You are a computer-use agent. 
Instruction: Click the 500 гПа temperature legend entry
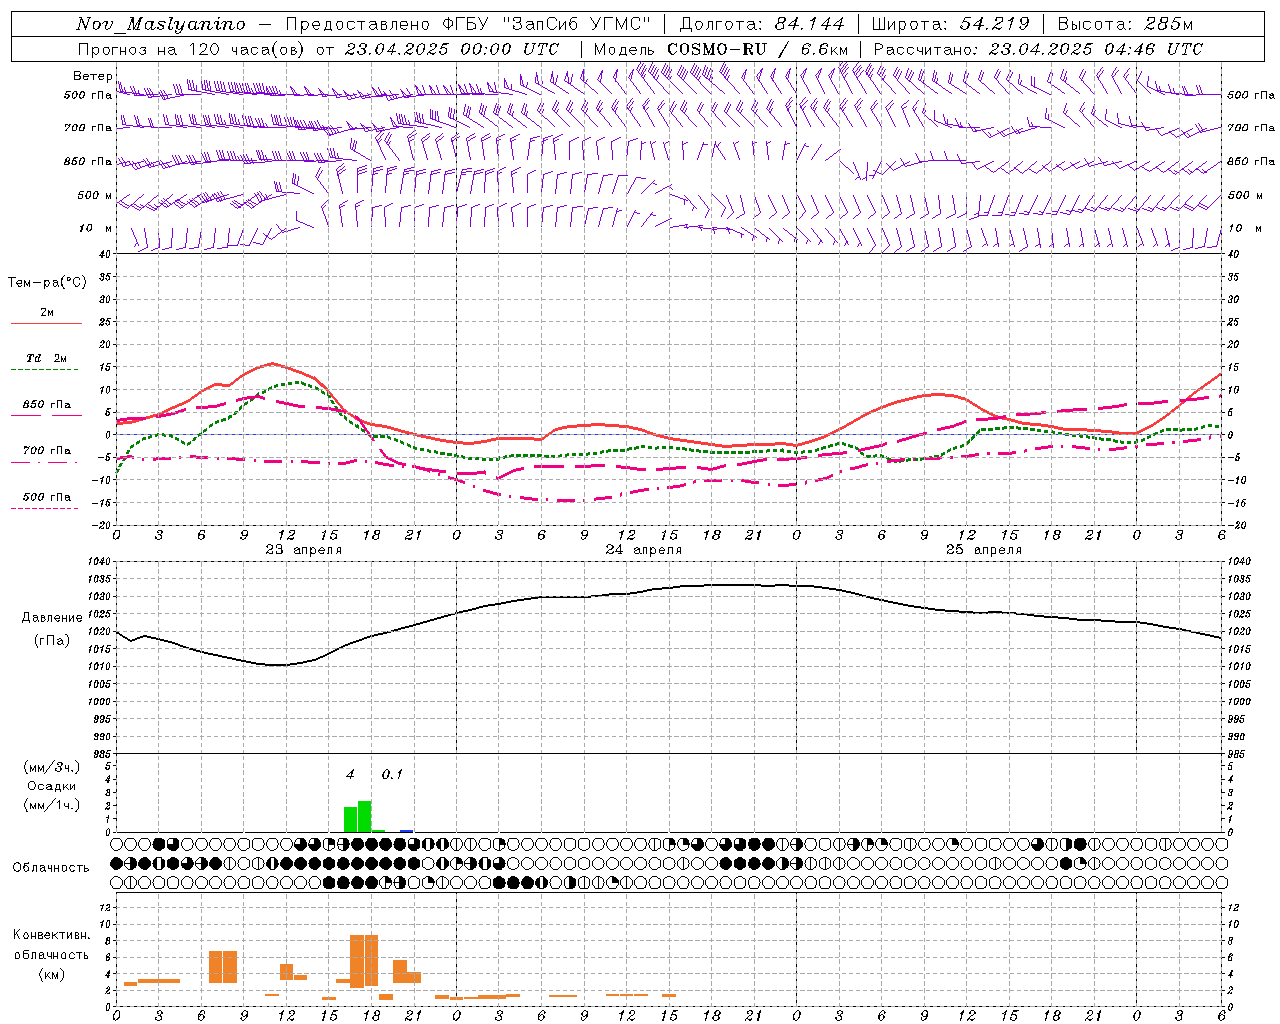coord(47,496)
